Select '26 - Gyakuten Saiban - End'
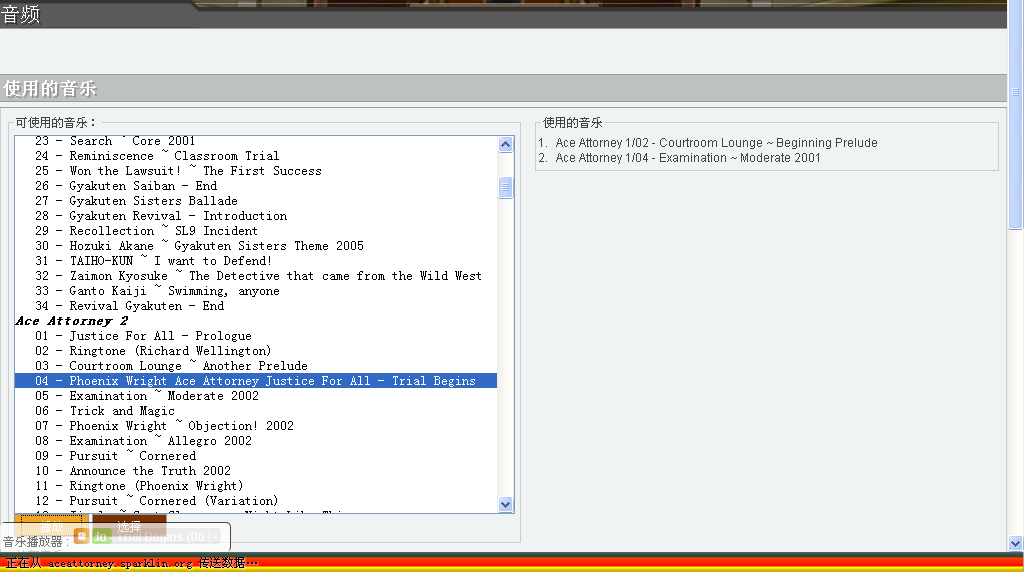The image size is (1024, 572). click(255, 186)
